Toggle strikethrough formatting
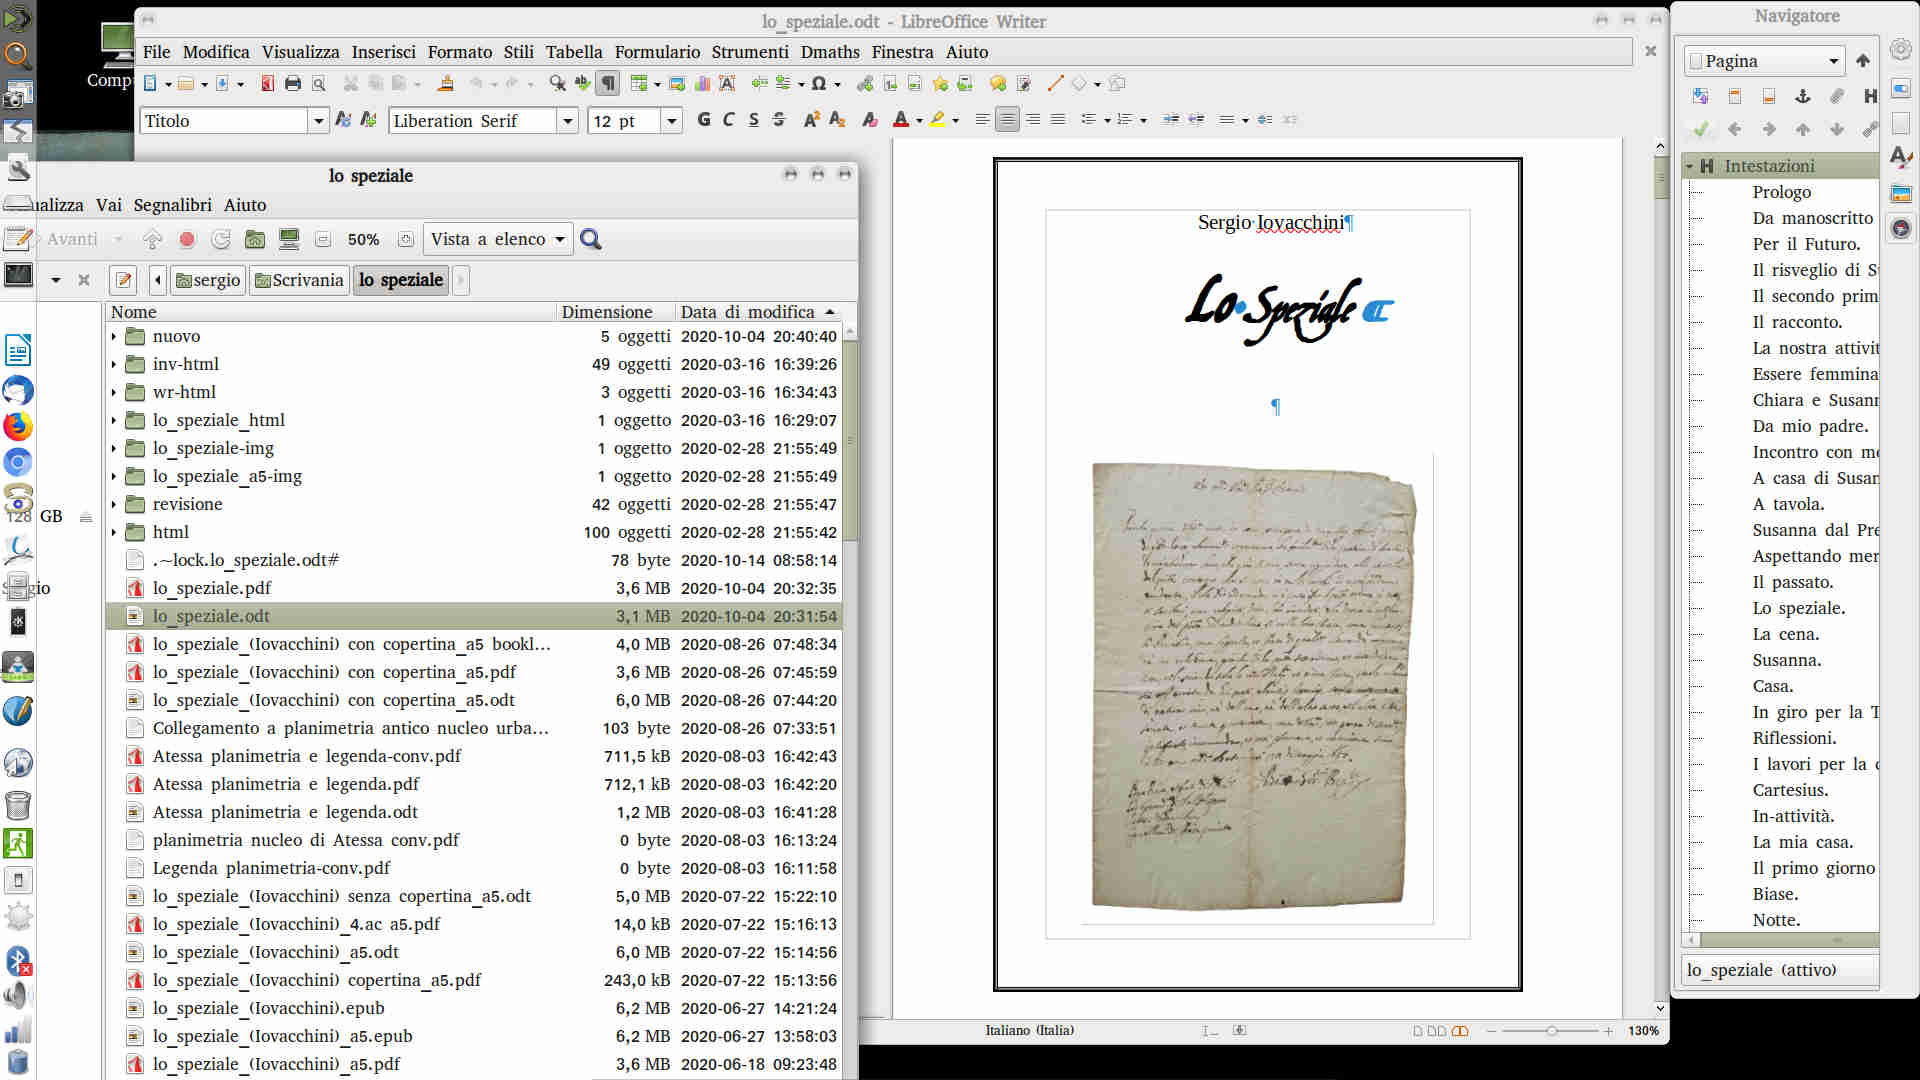The height and width of the screenshot is (1080, 1920). [779, 120]
